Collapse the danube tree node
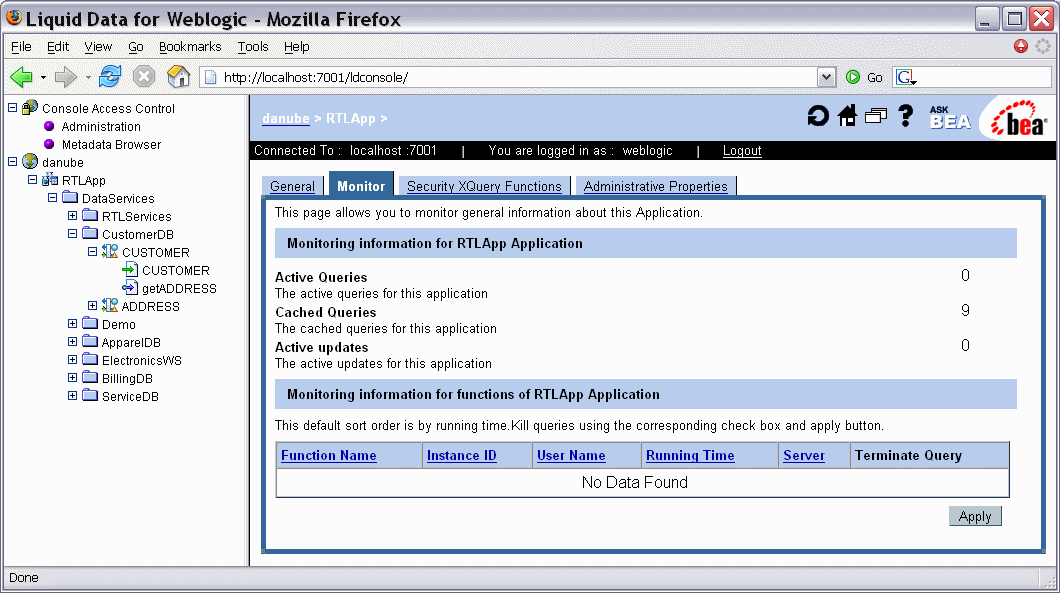Image resolution: width=1060 pixels, height=593 pixels. 12,162
